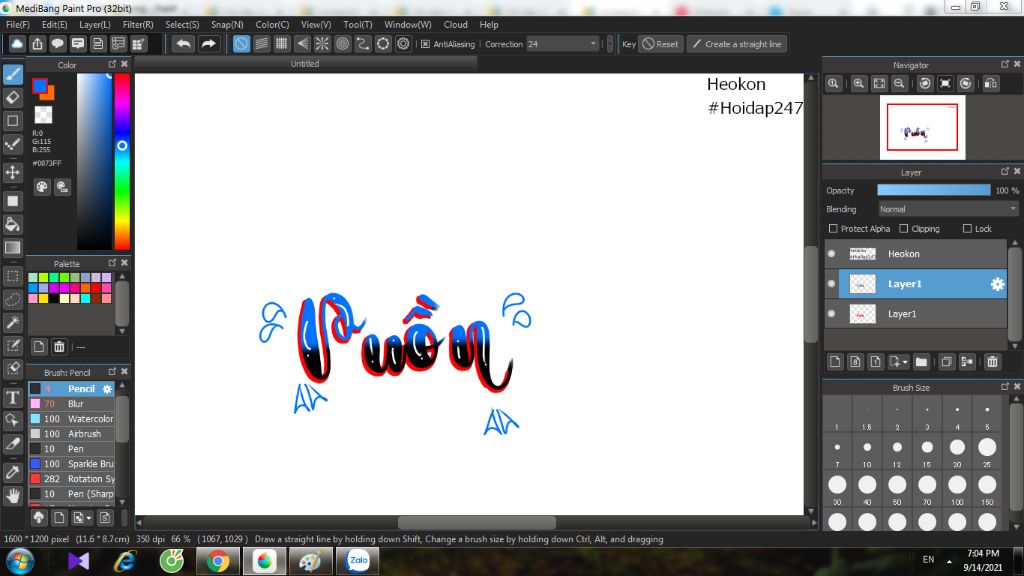Viewport: 1024px width, 576px height.
Task: Select the Heokon layer row
Action: pos(916,254)
